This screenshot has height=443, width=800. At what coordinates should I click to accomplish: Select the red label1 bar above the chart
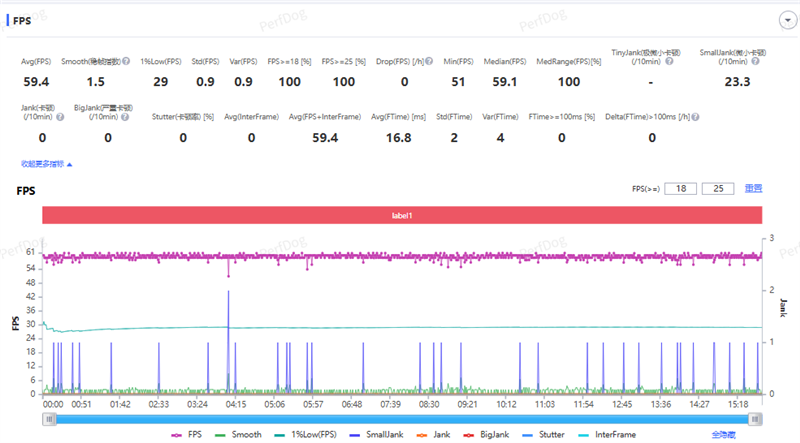(402, 215)
